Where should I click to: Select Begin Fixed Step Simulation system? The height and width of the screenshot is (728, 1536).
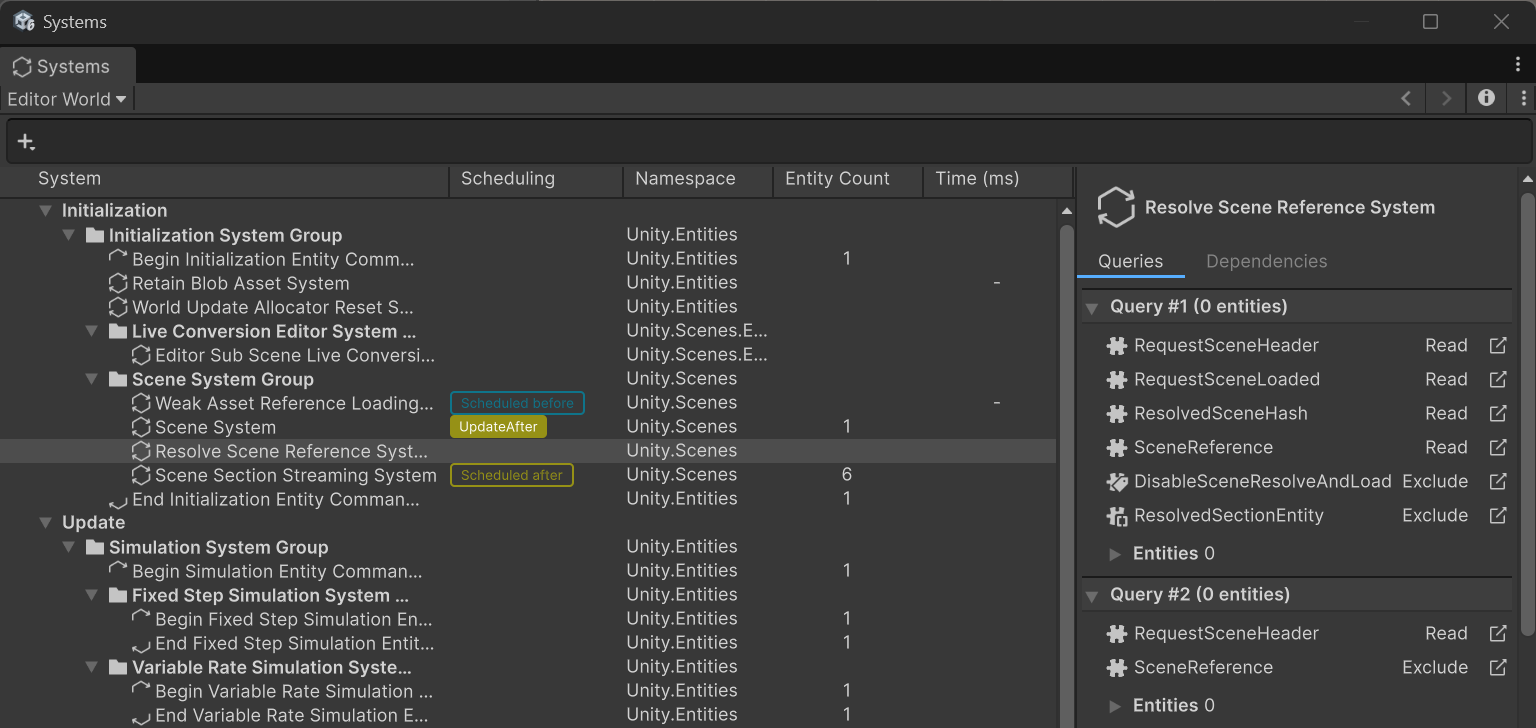(528, 619)
